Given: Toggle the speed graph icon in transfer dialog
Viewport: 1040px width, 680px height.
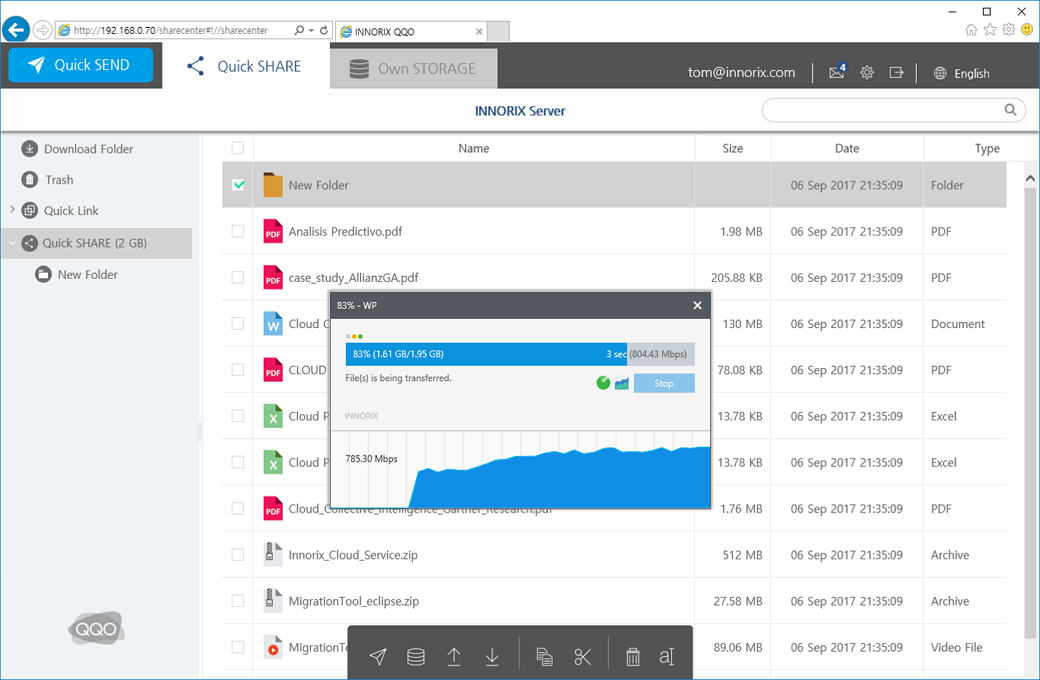Looking at the screenshot, I should coord(622,383).
